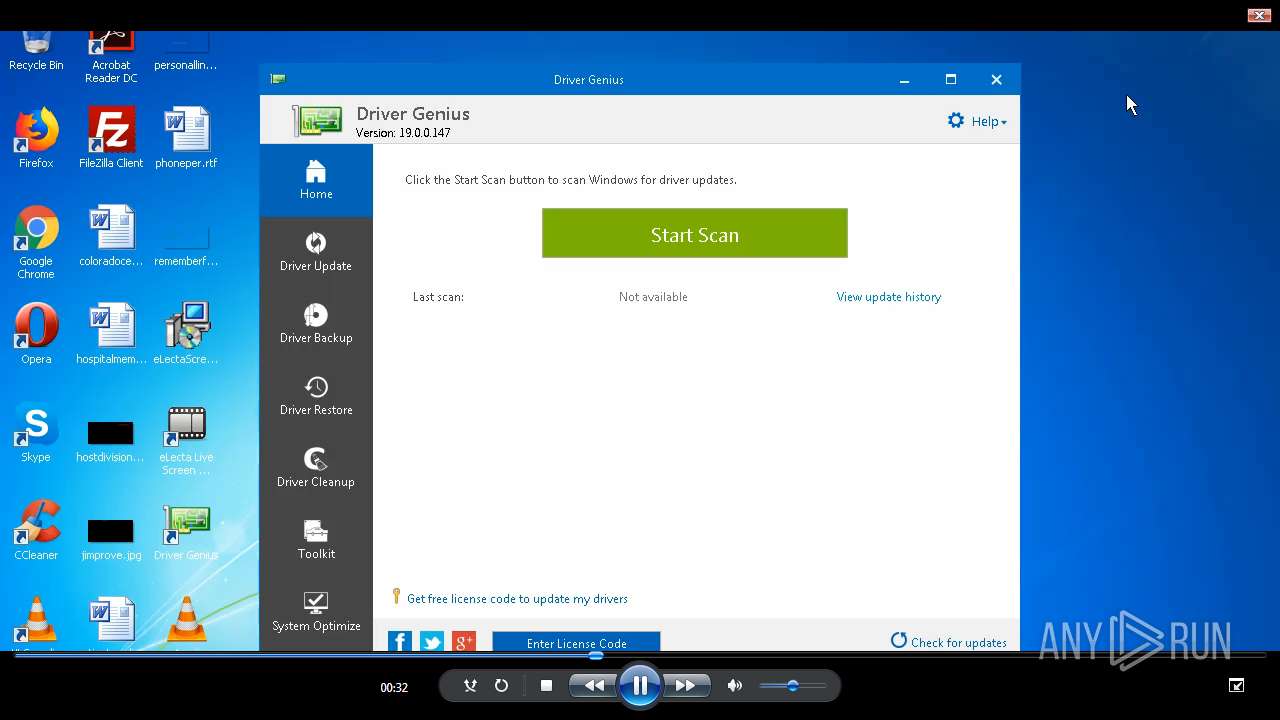Open the System Optimize section
Screen dimensions: 1280x720
(x=316, y=612)
